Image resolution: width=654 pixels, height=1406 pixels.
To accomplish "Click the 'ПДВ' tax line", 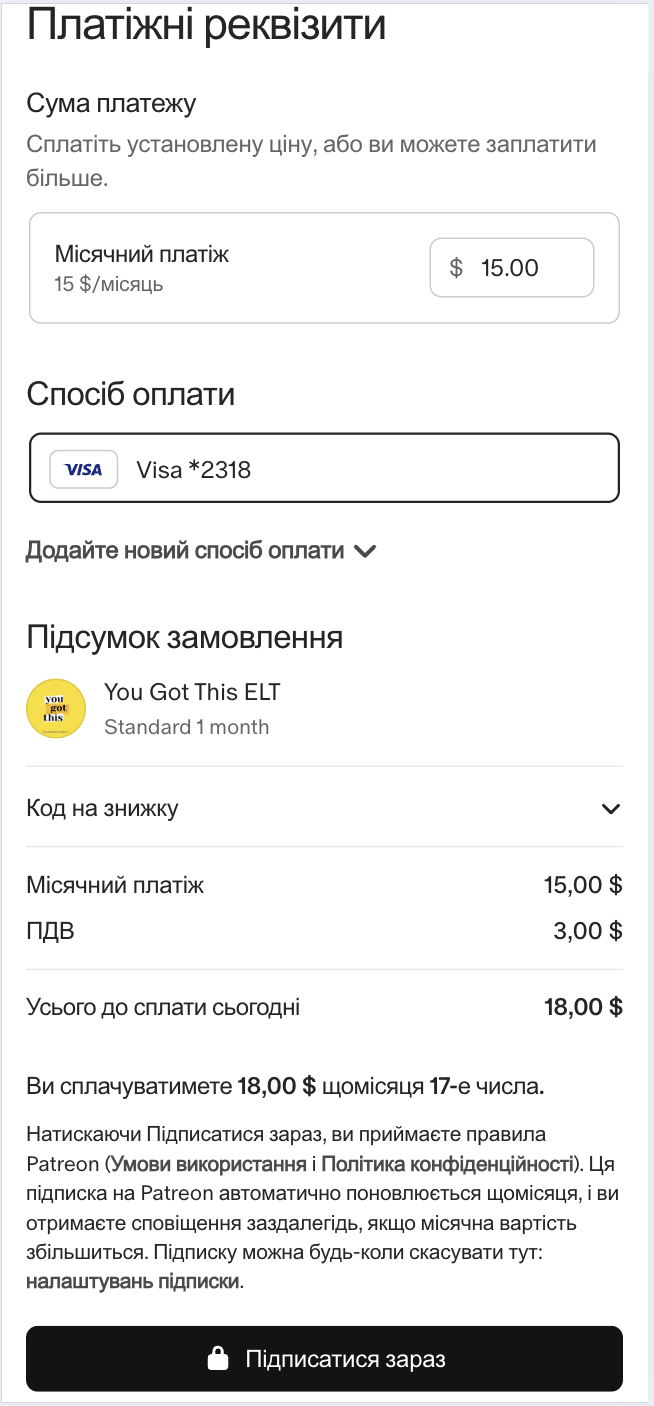I will pos(50,932).
